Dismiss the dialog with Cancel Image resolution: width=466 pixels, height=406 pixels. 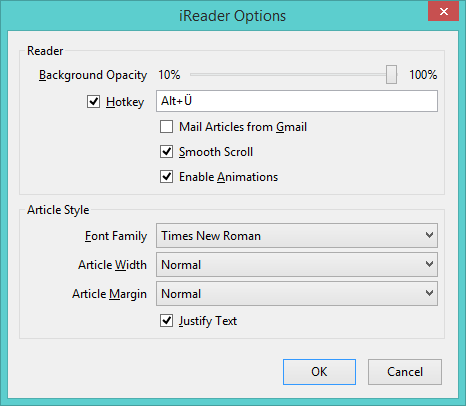coord(405,372)
